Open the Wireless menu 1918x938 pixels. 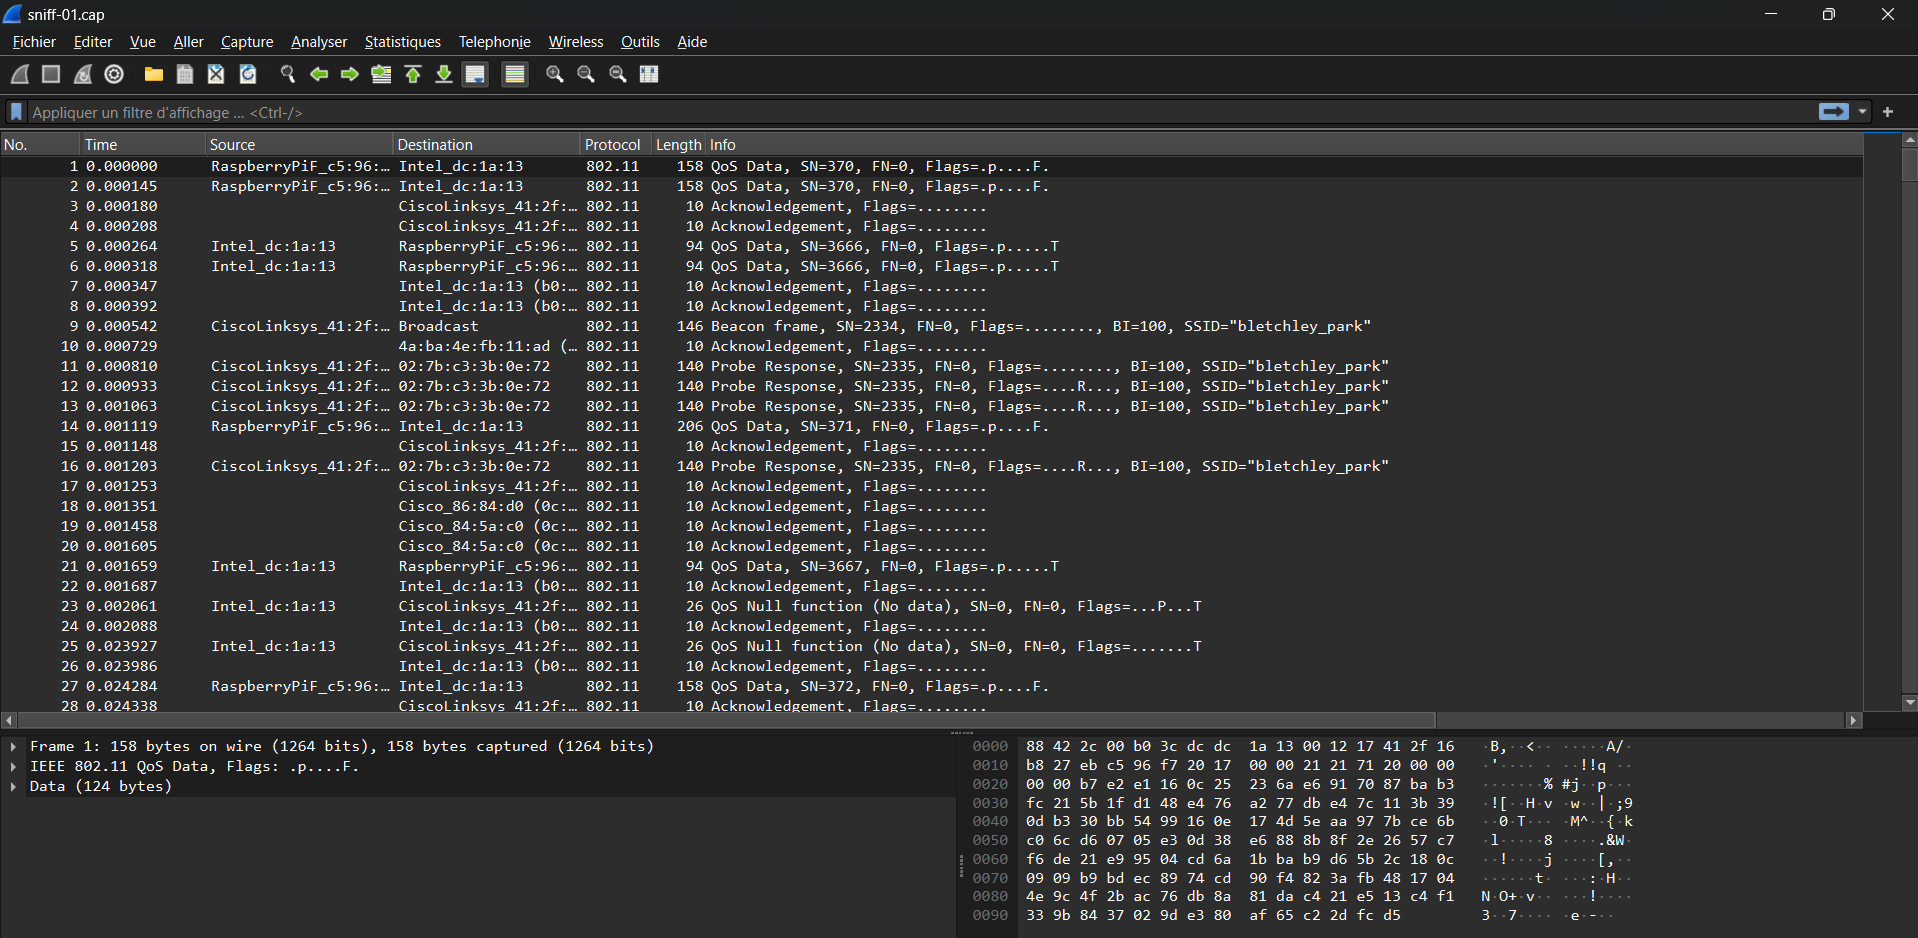[x=575, y=42]
